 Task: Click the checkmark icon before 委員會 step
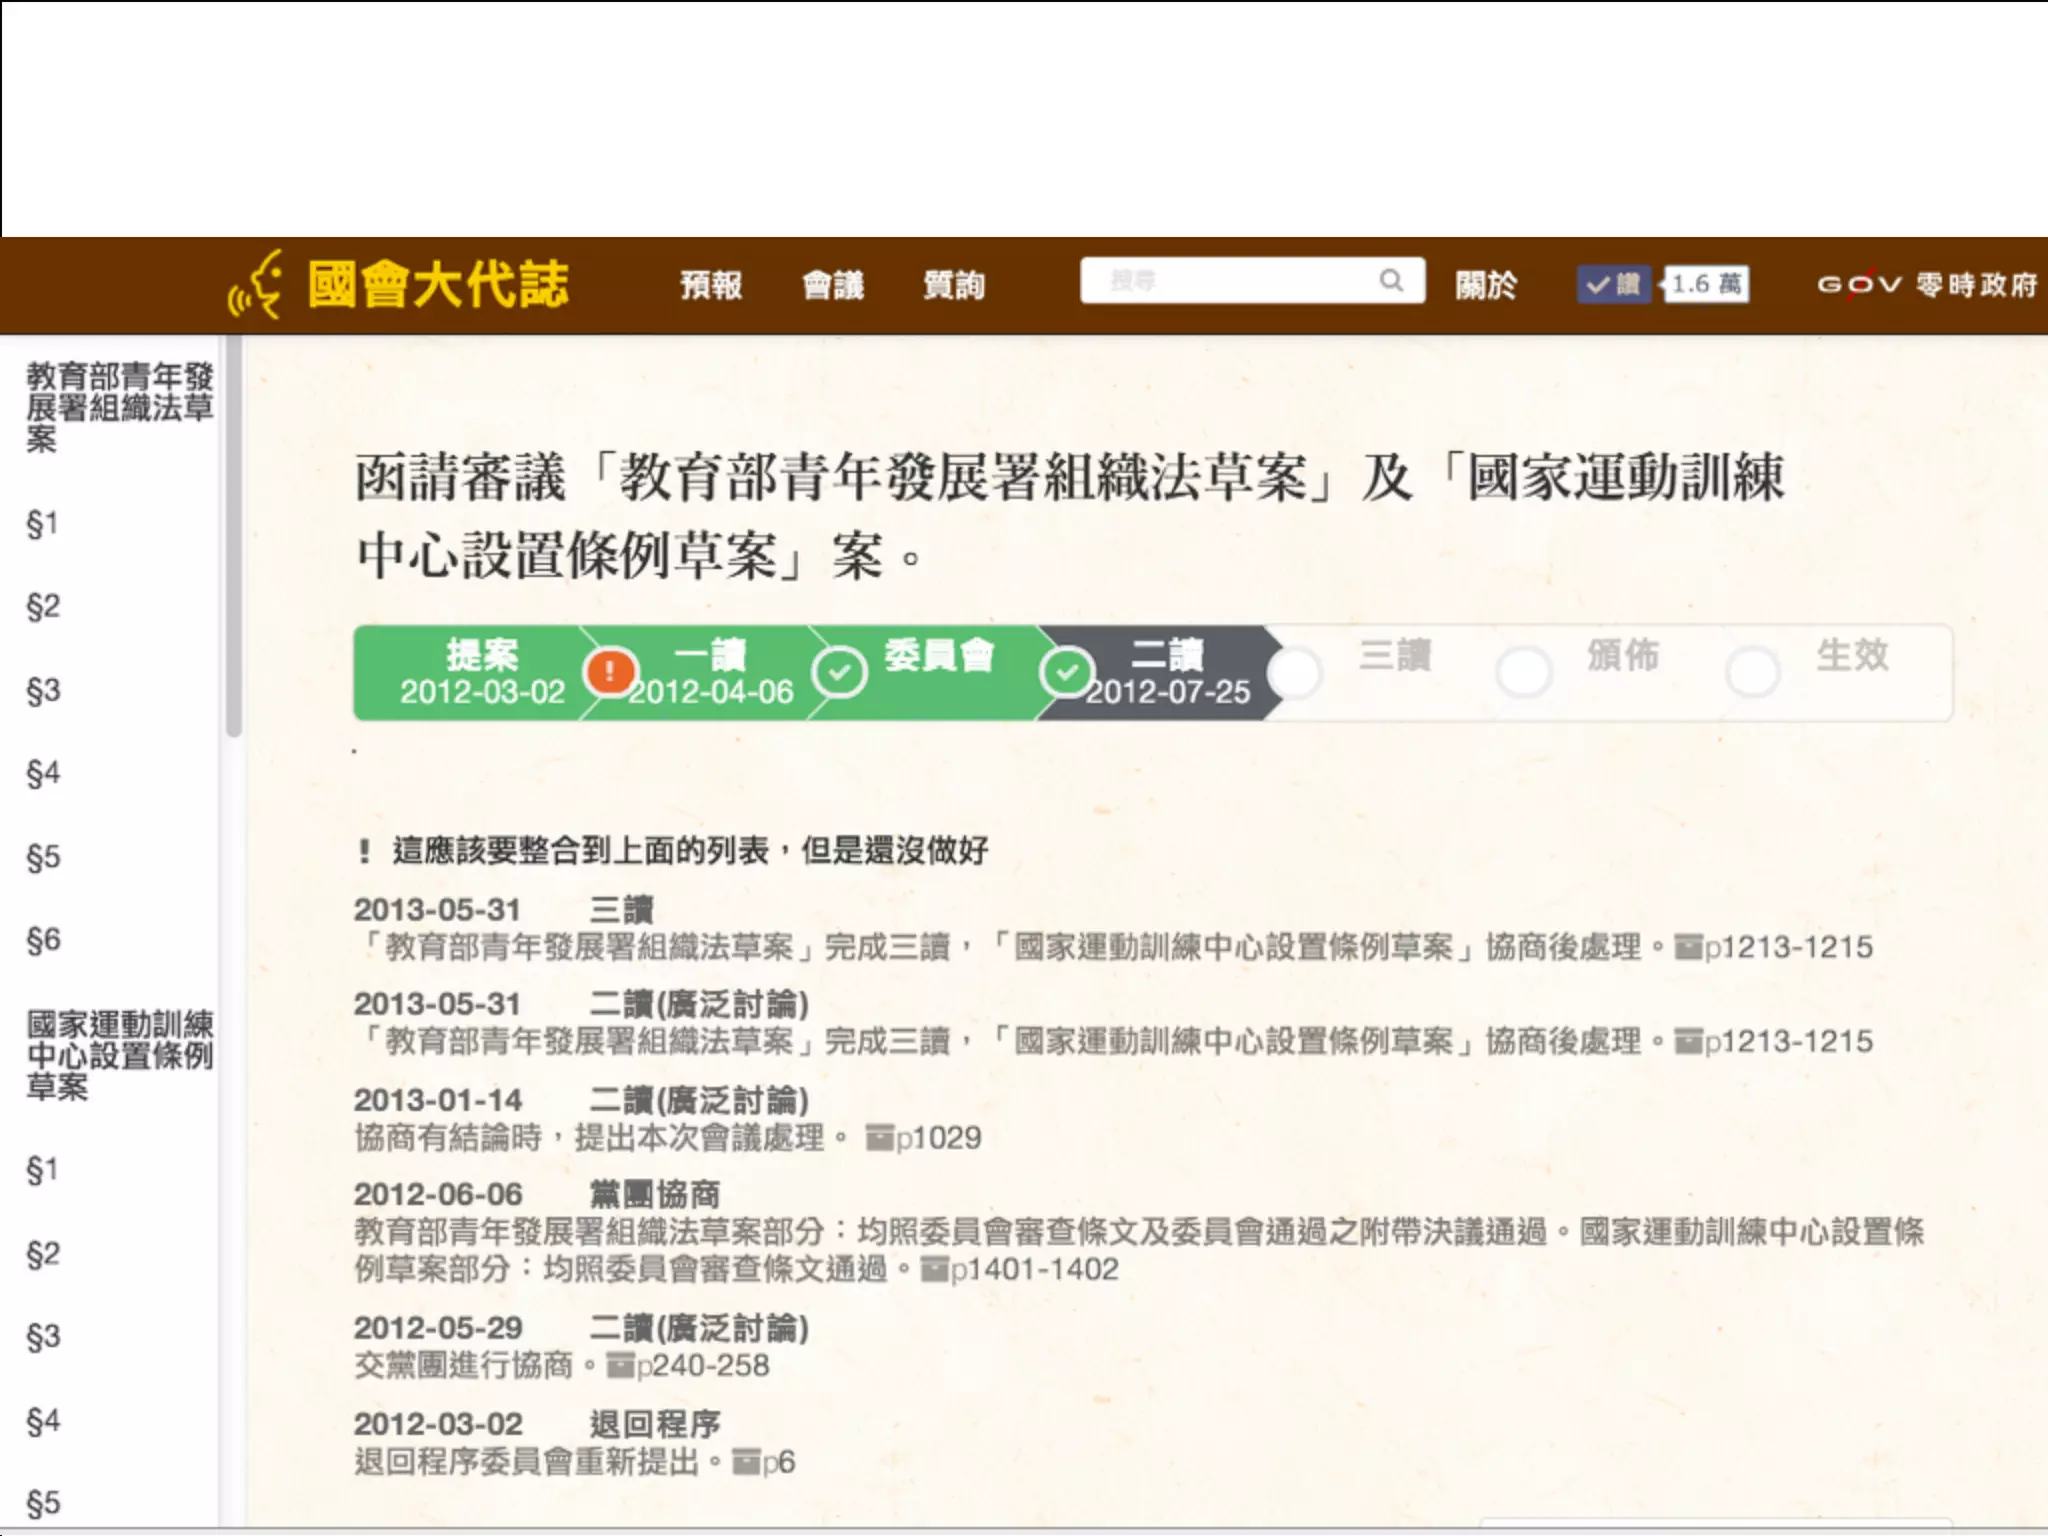(838, 672)
